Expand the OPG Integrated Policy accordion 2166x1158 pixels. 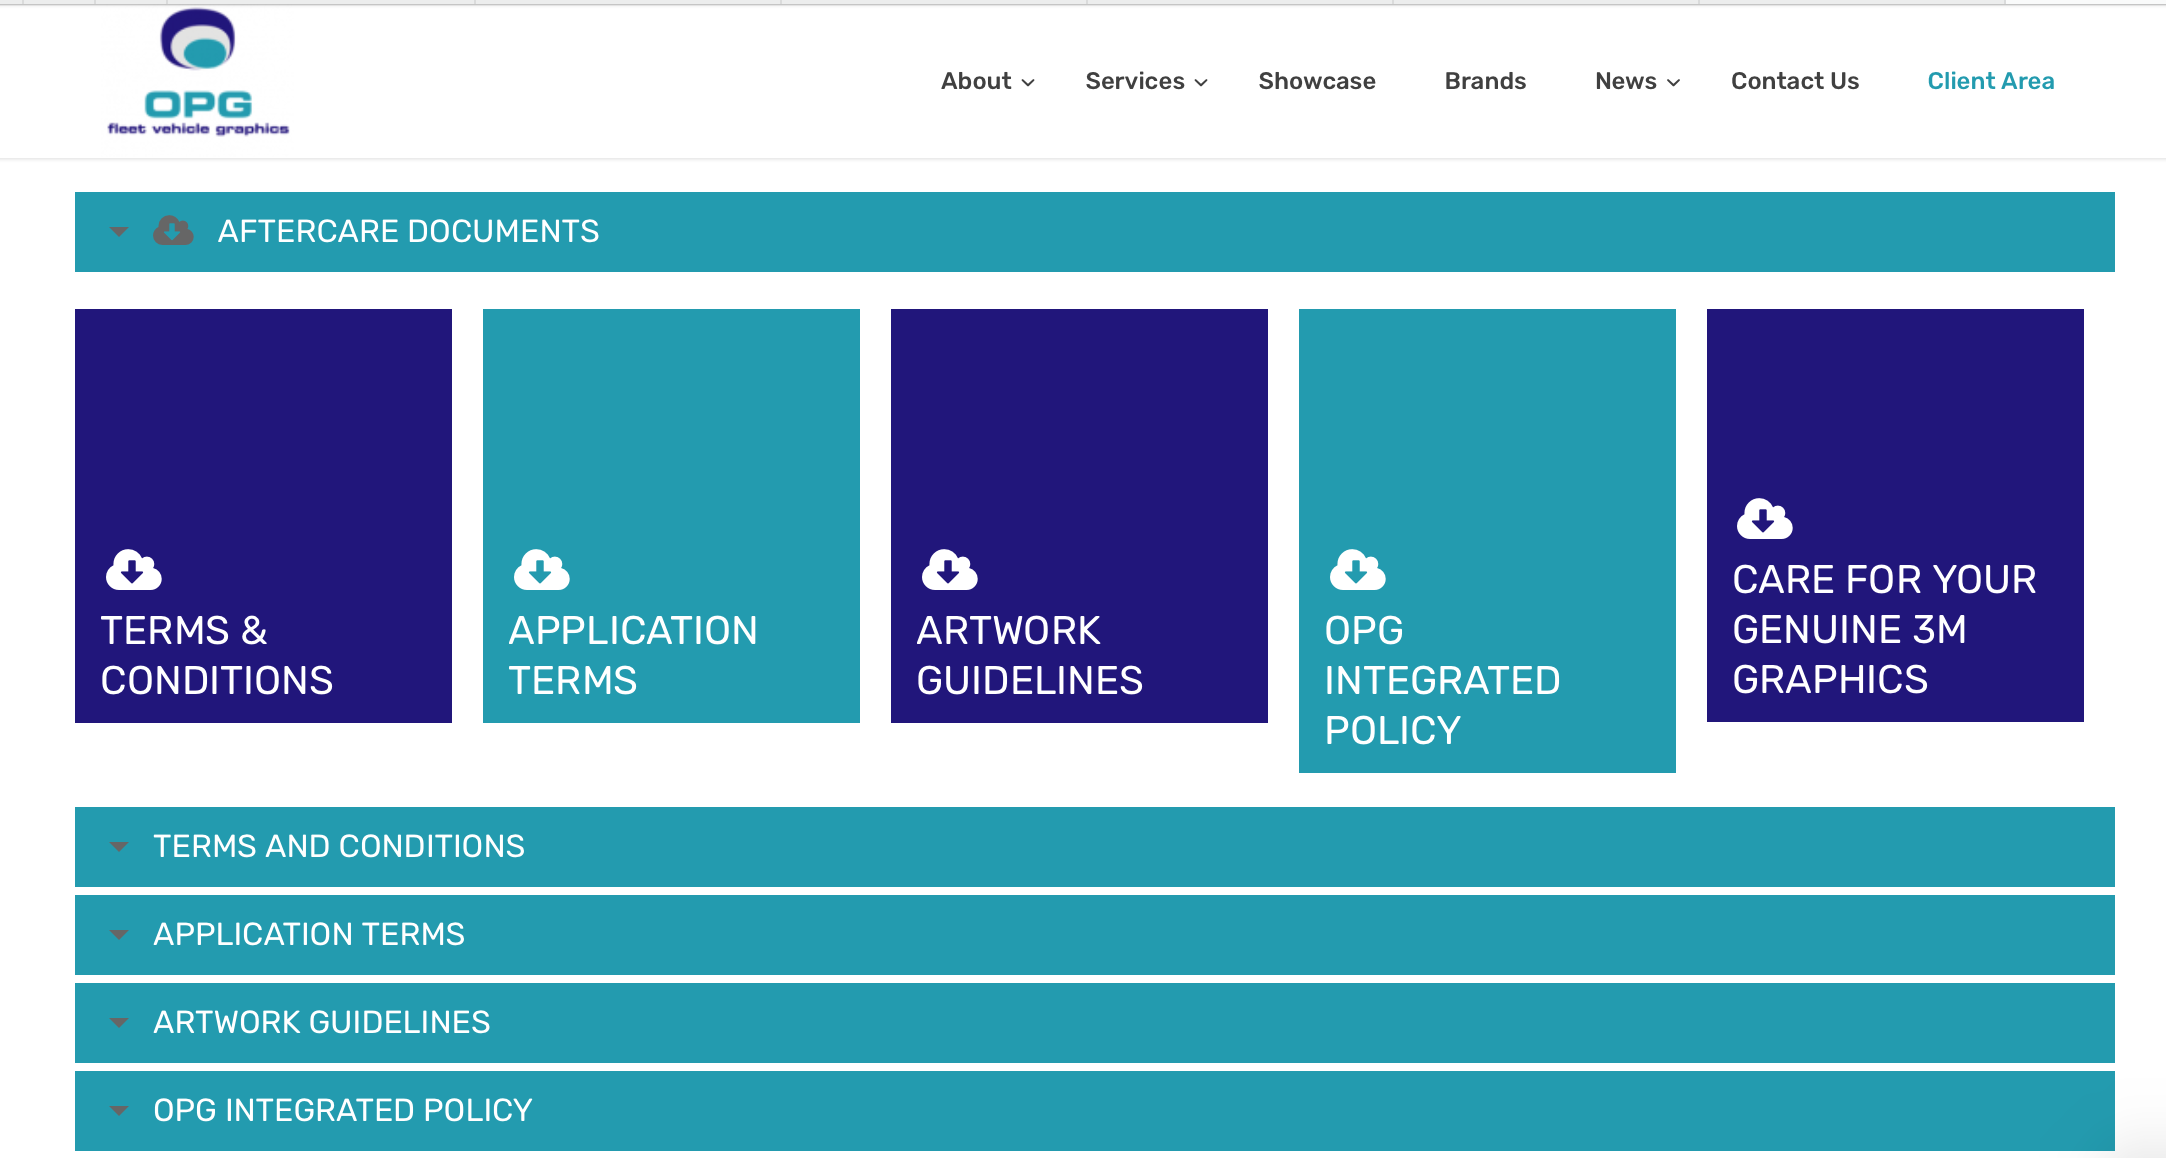[1095, 1111]
